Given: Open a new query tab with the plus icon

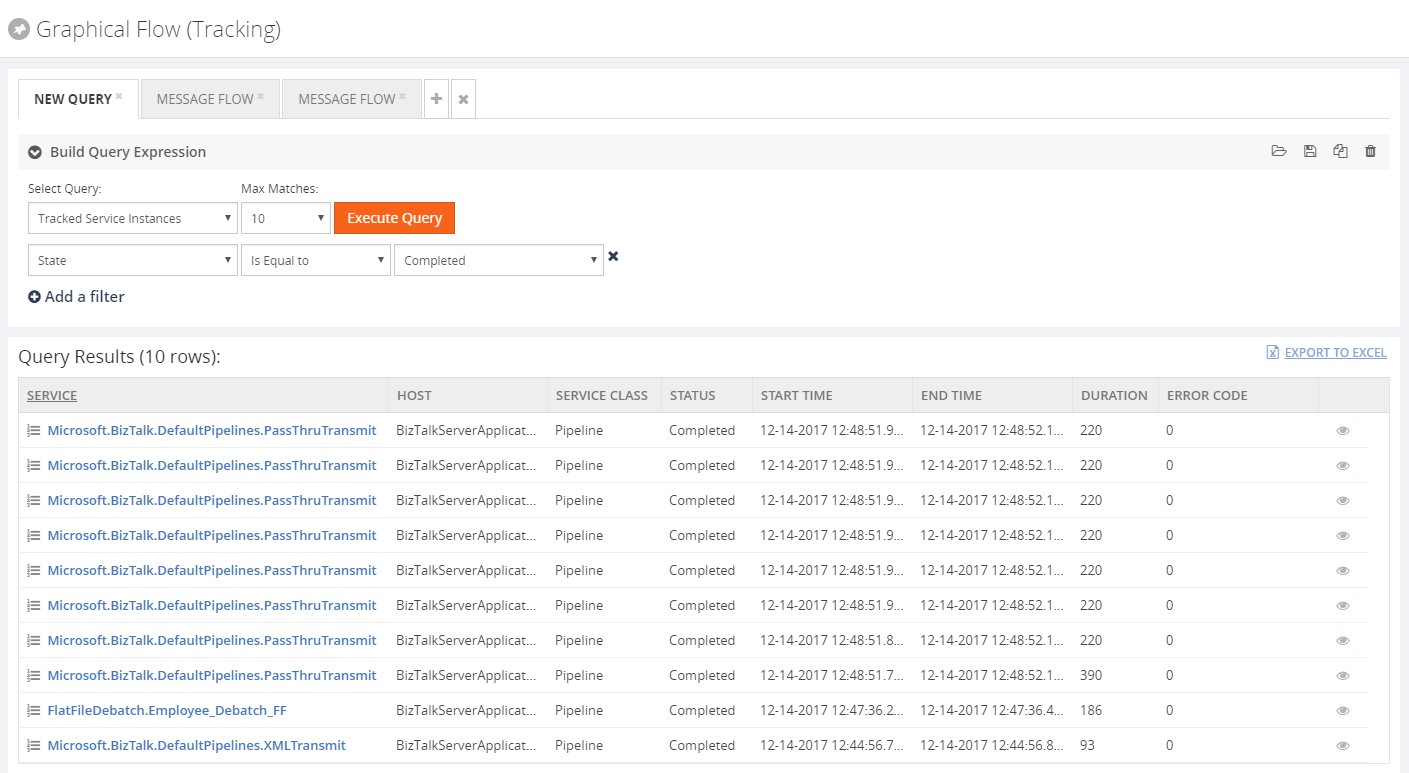Looking at the screenshot, I should pyautogui.click(x=436, y=98).
